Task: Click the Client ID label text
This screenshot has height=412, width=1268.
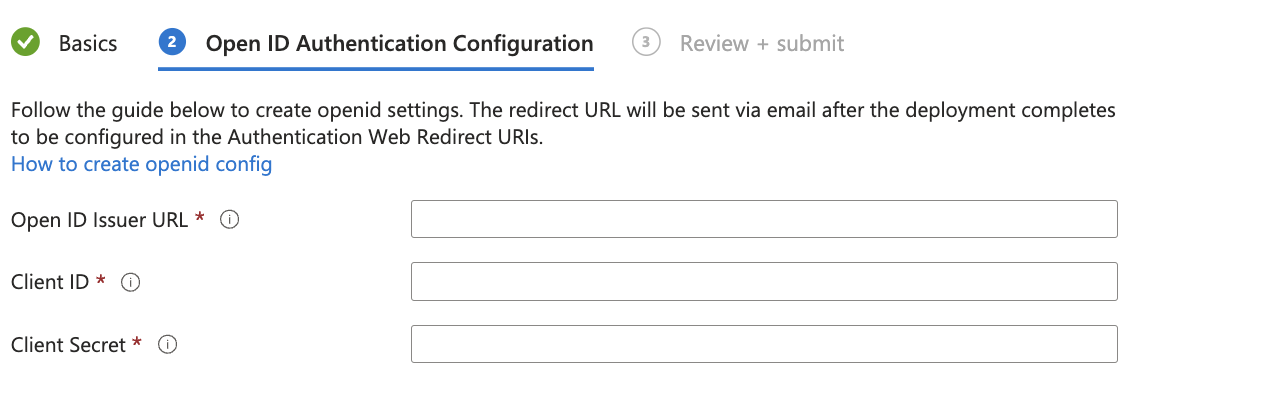Action: (51, 283)
